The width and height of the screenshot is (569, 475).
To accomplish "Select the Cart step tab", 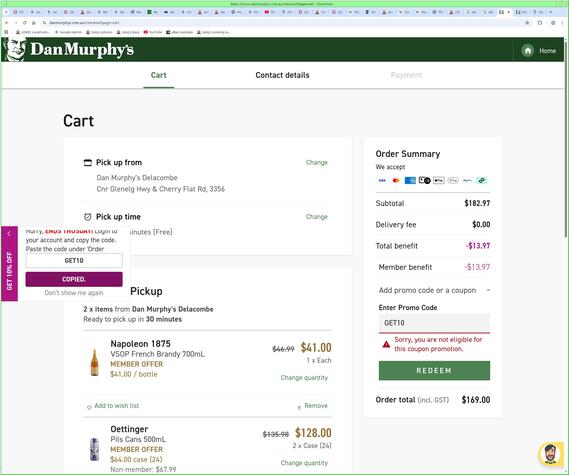I will click(159, 75).
